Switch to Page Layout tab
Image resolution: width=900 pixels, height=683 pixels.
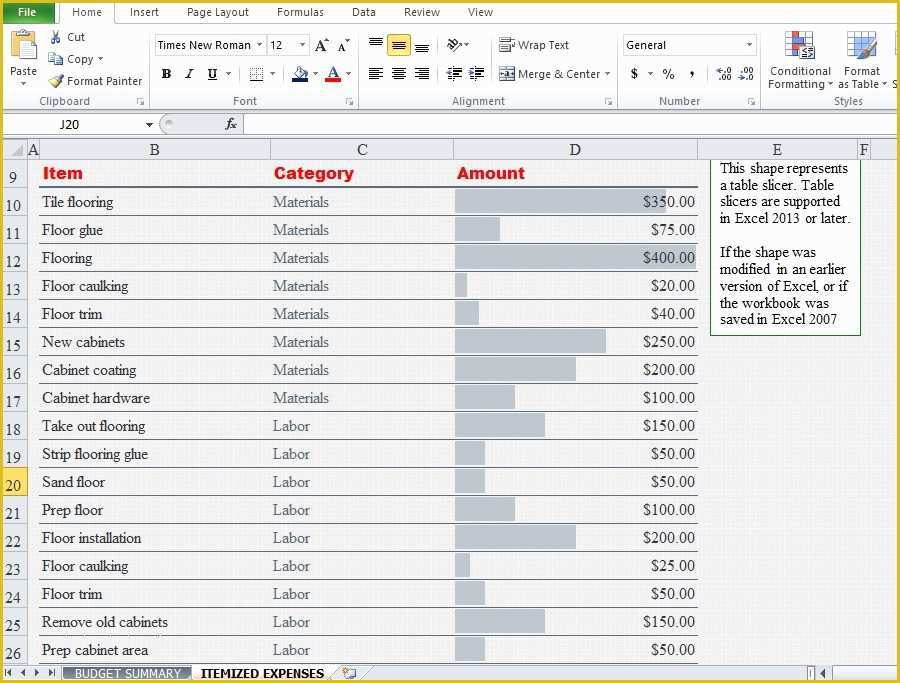[x=218, y=12]
